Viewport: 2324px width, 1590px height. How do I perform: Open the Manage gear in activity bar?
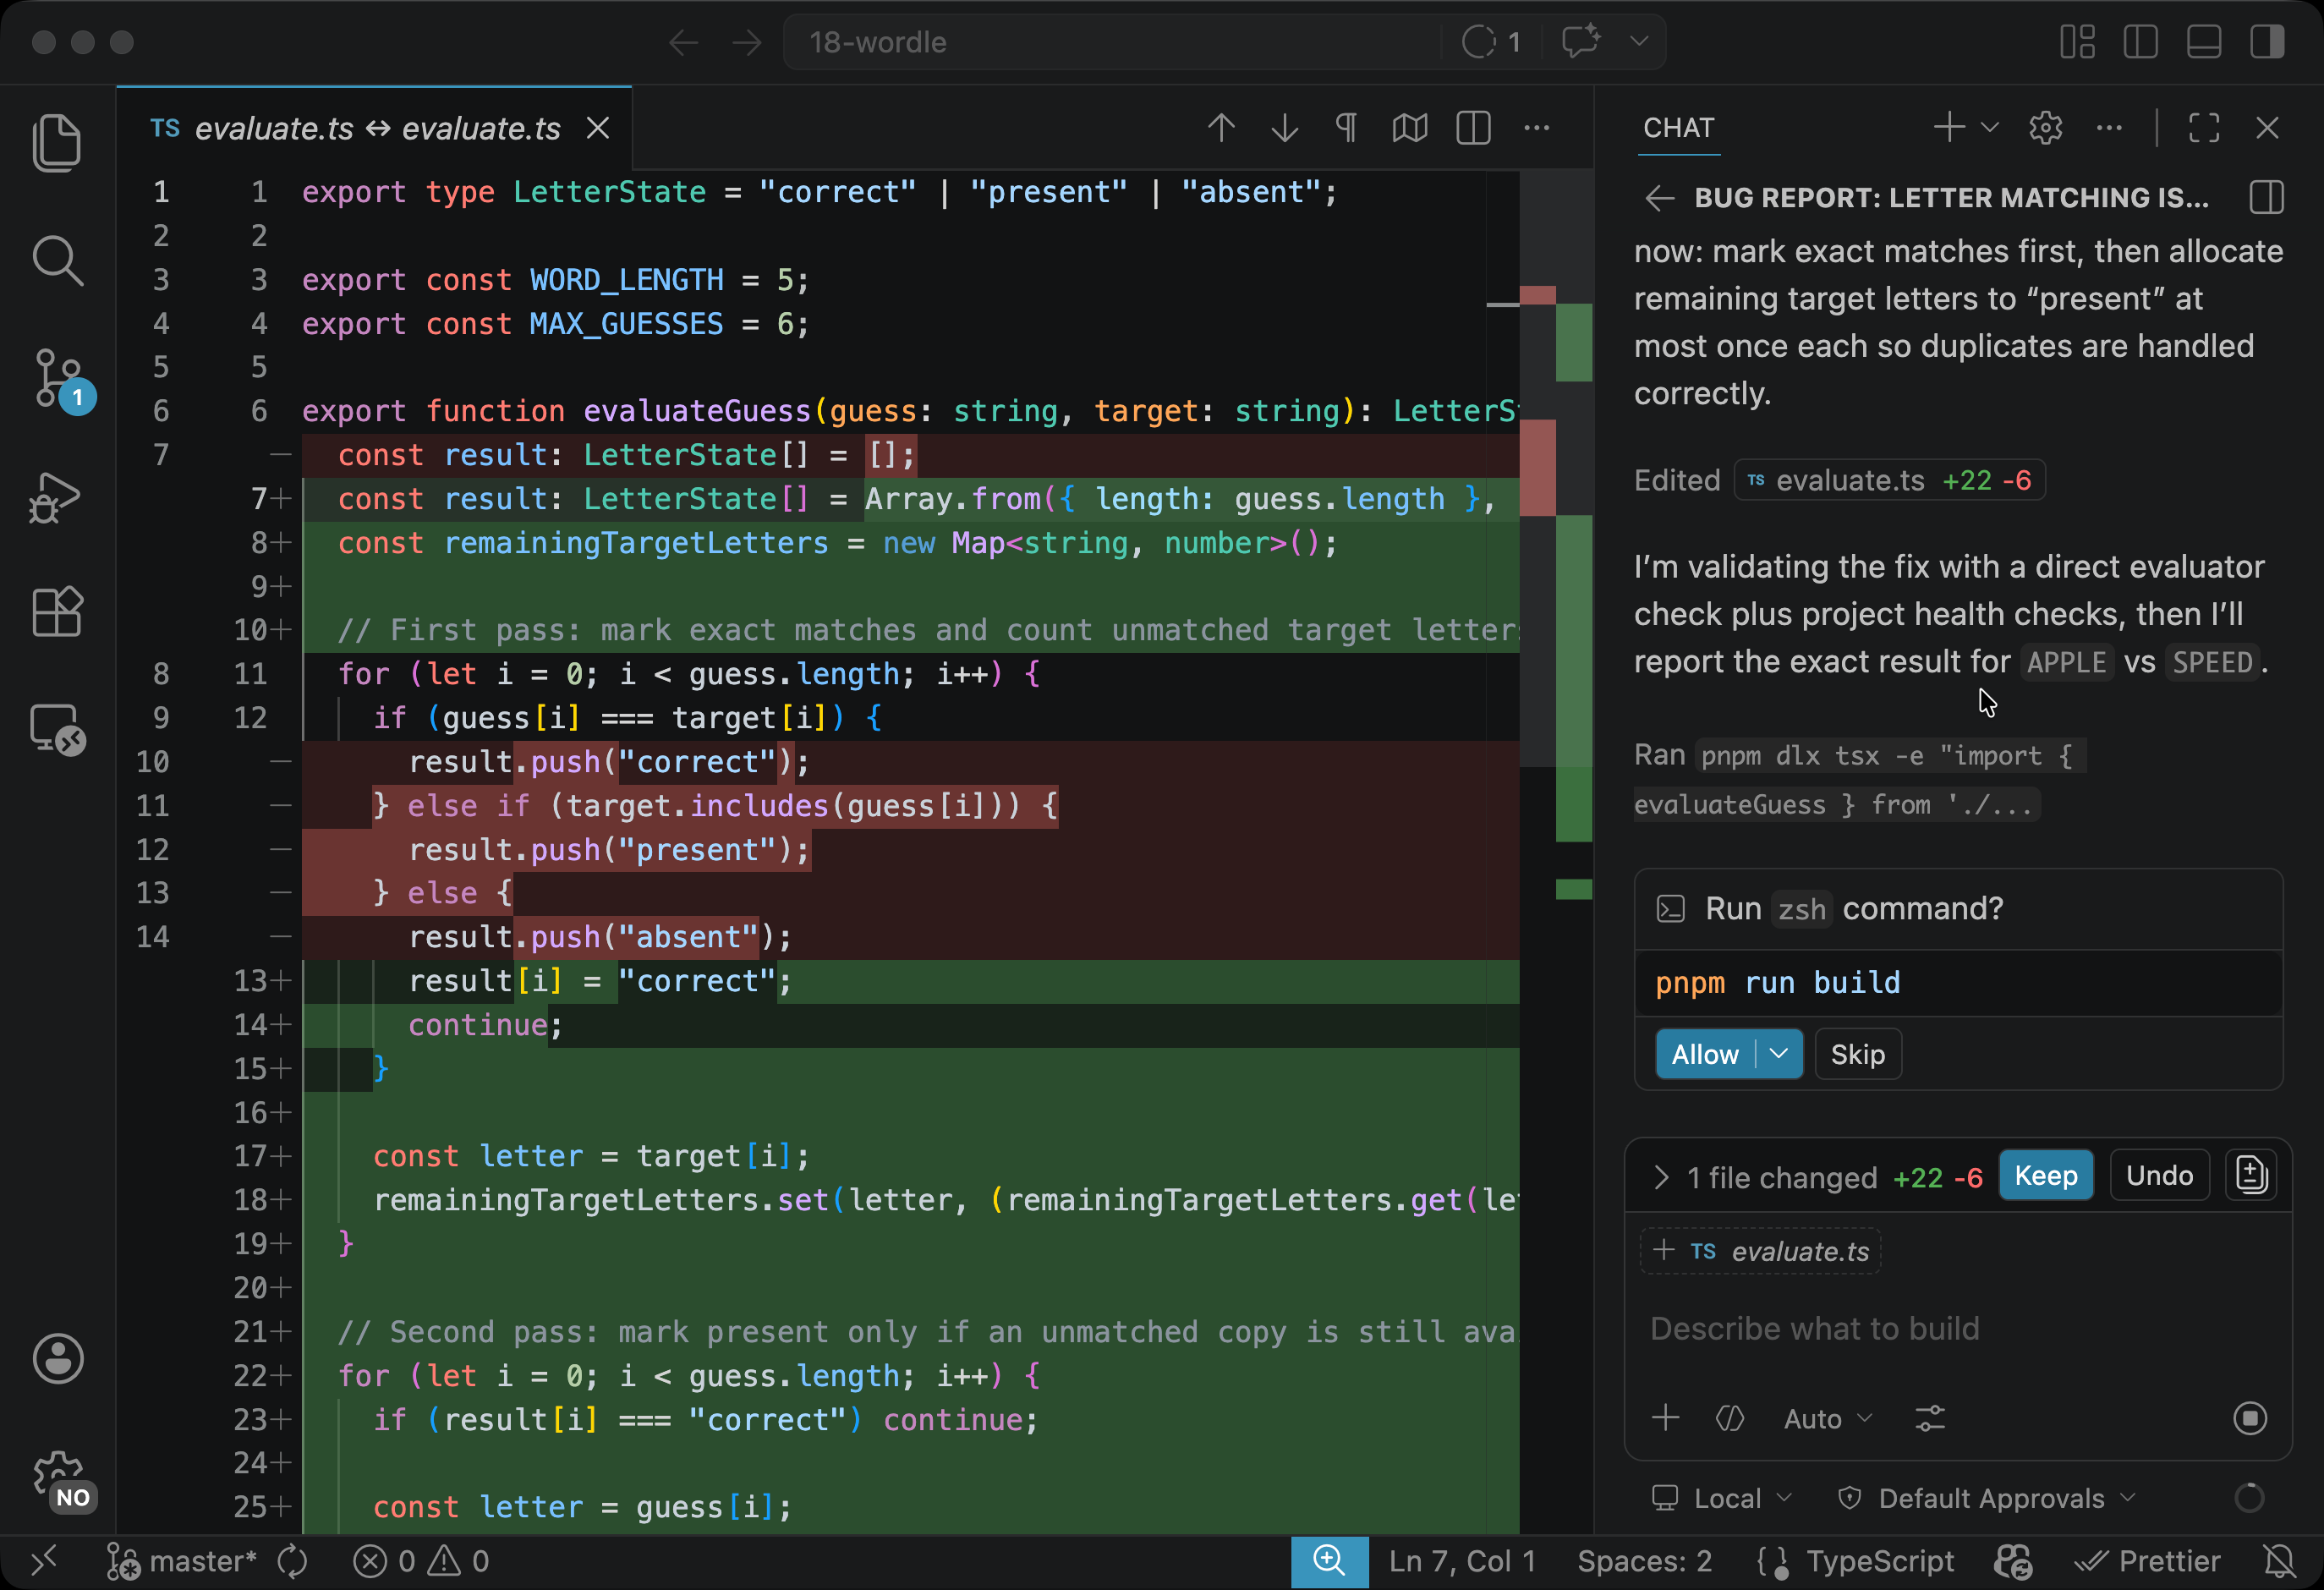tap(60, 1480)
